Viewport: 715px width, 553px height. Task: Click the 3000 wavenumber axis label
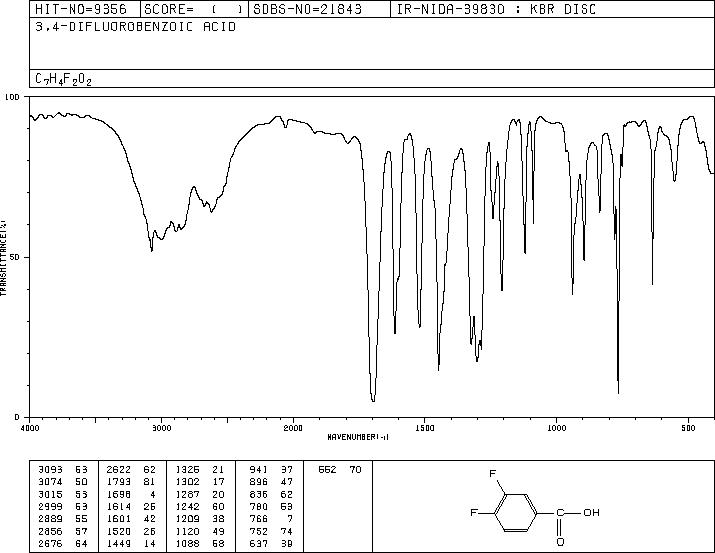pos(161,428)
